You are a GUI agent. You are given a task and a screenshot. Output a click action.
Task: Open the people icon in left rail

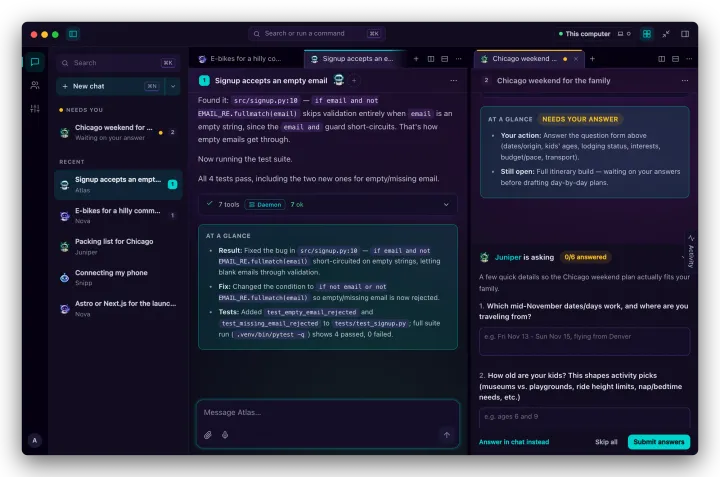(35, 85)
